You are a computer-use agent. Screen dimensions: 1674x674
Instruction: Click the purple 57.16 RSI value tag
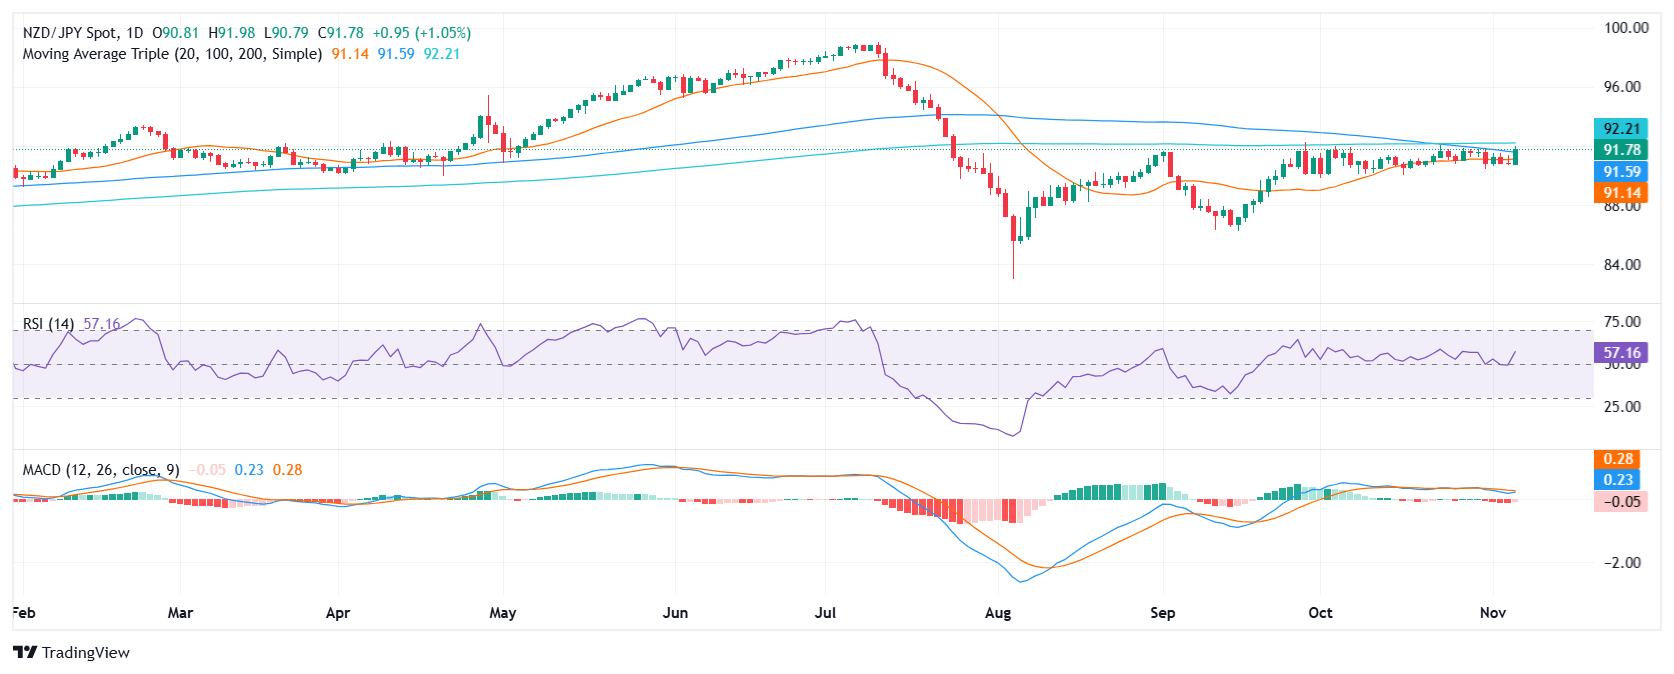[1620, 353]
